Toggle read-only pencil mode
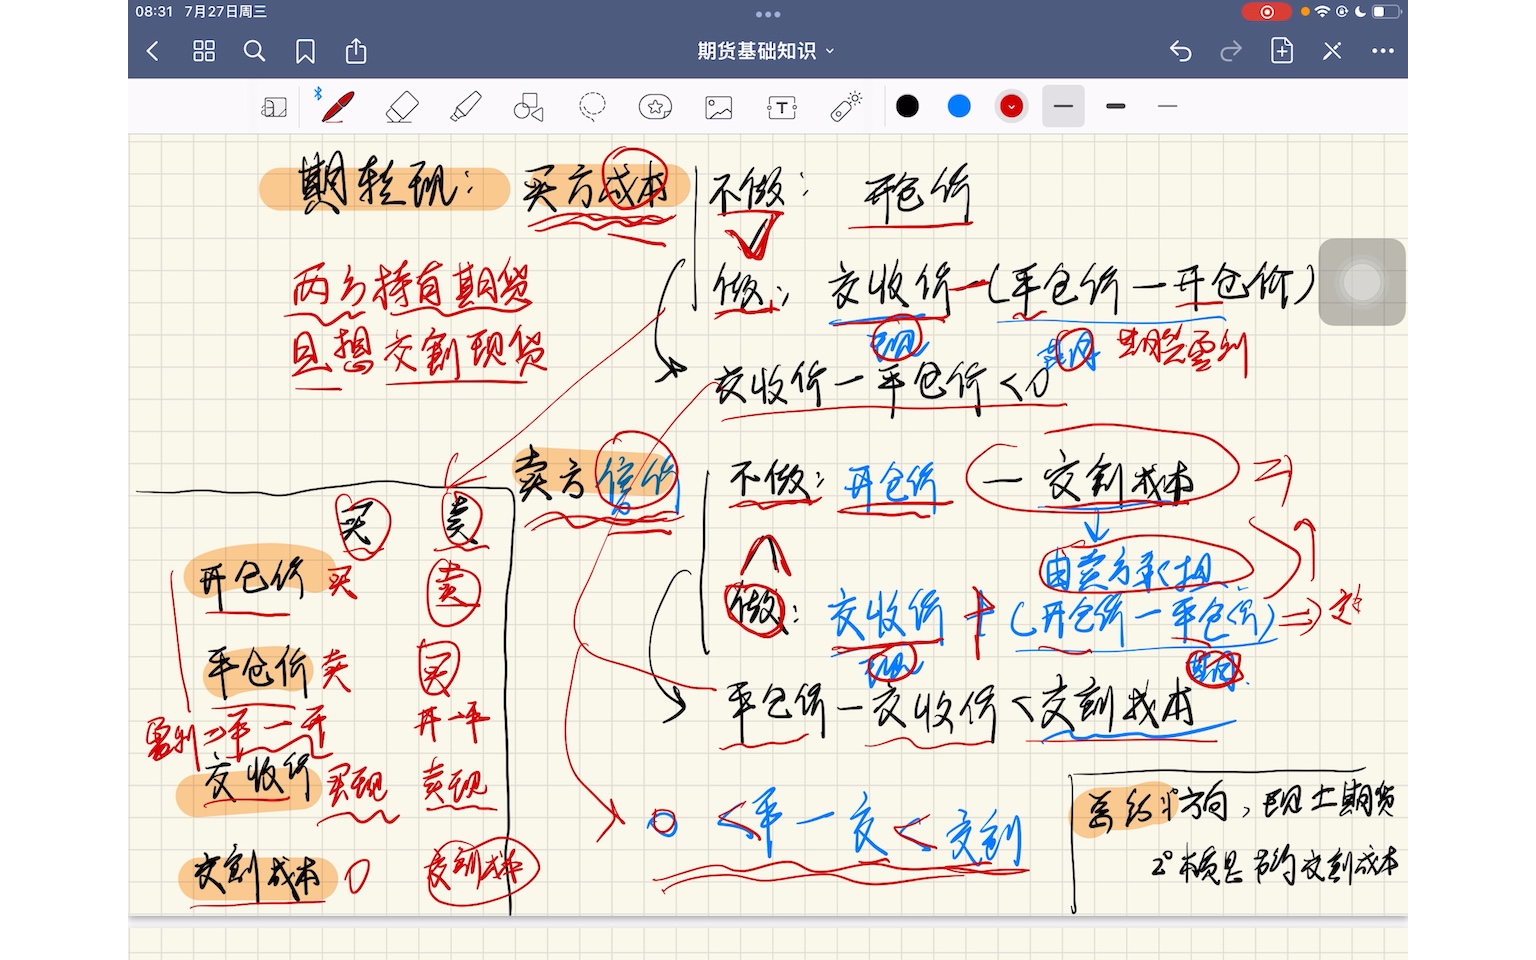Screen dimensions: 1536x960 pyautogui.click(x=1332, y=51)
